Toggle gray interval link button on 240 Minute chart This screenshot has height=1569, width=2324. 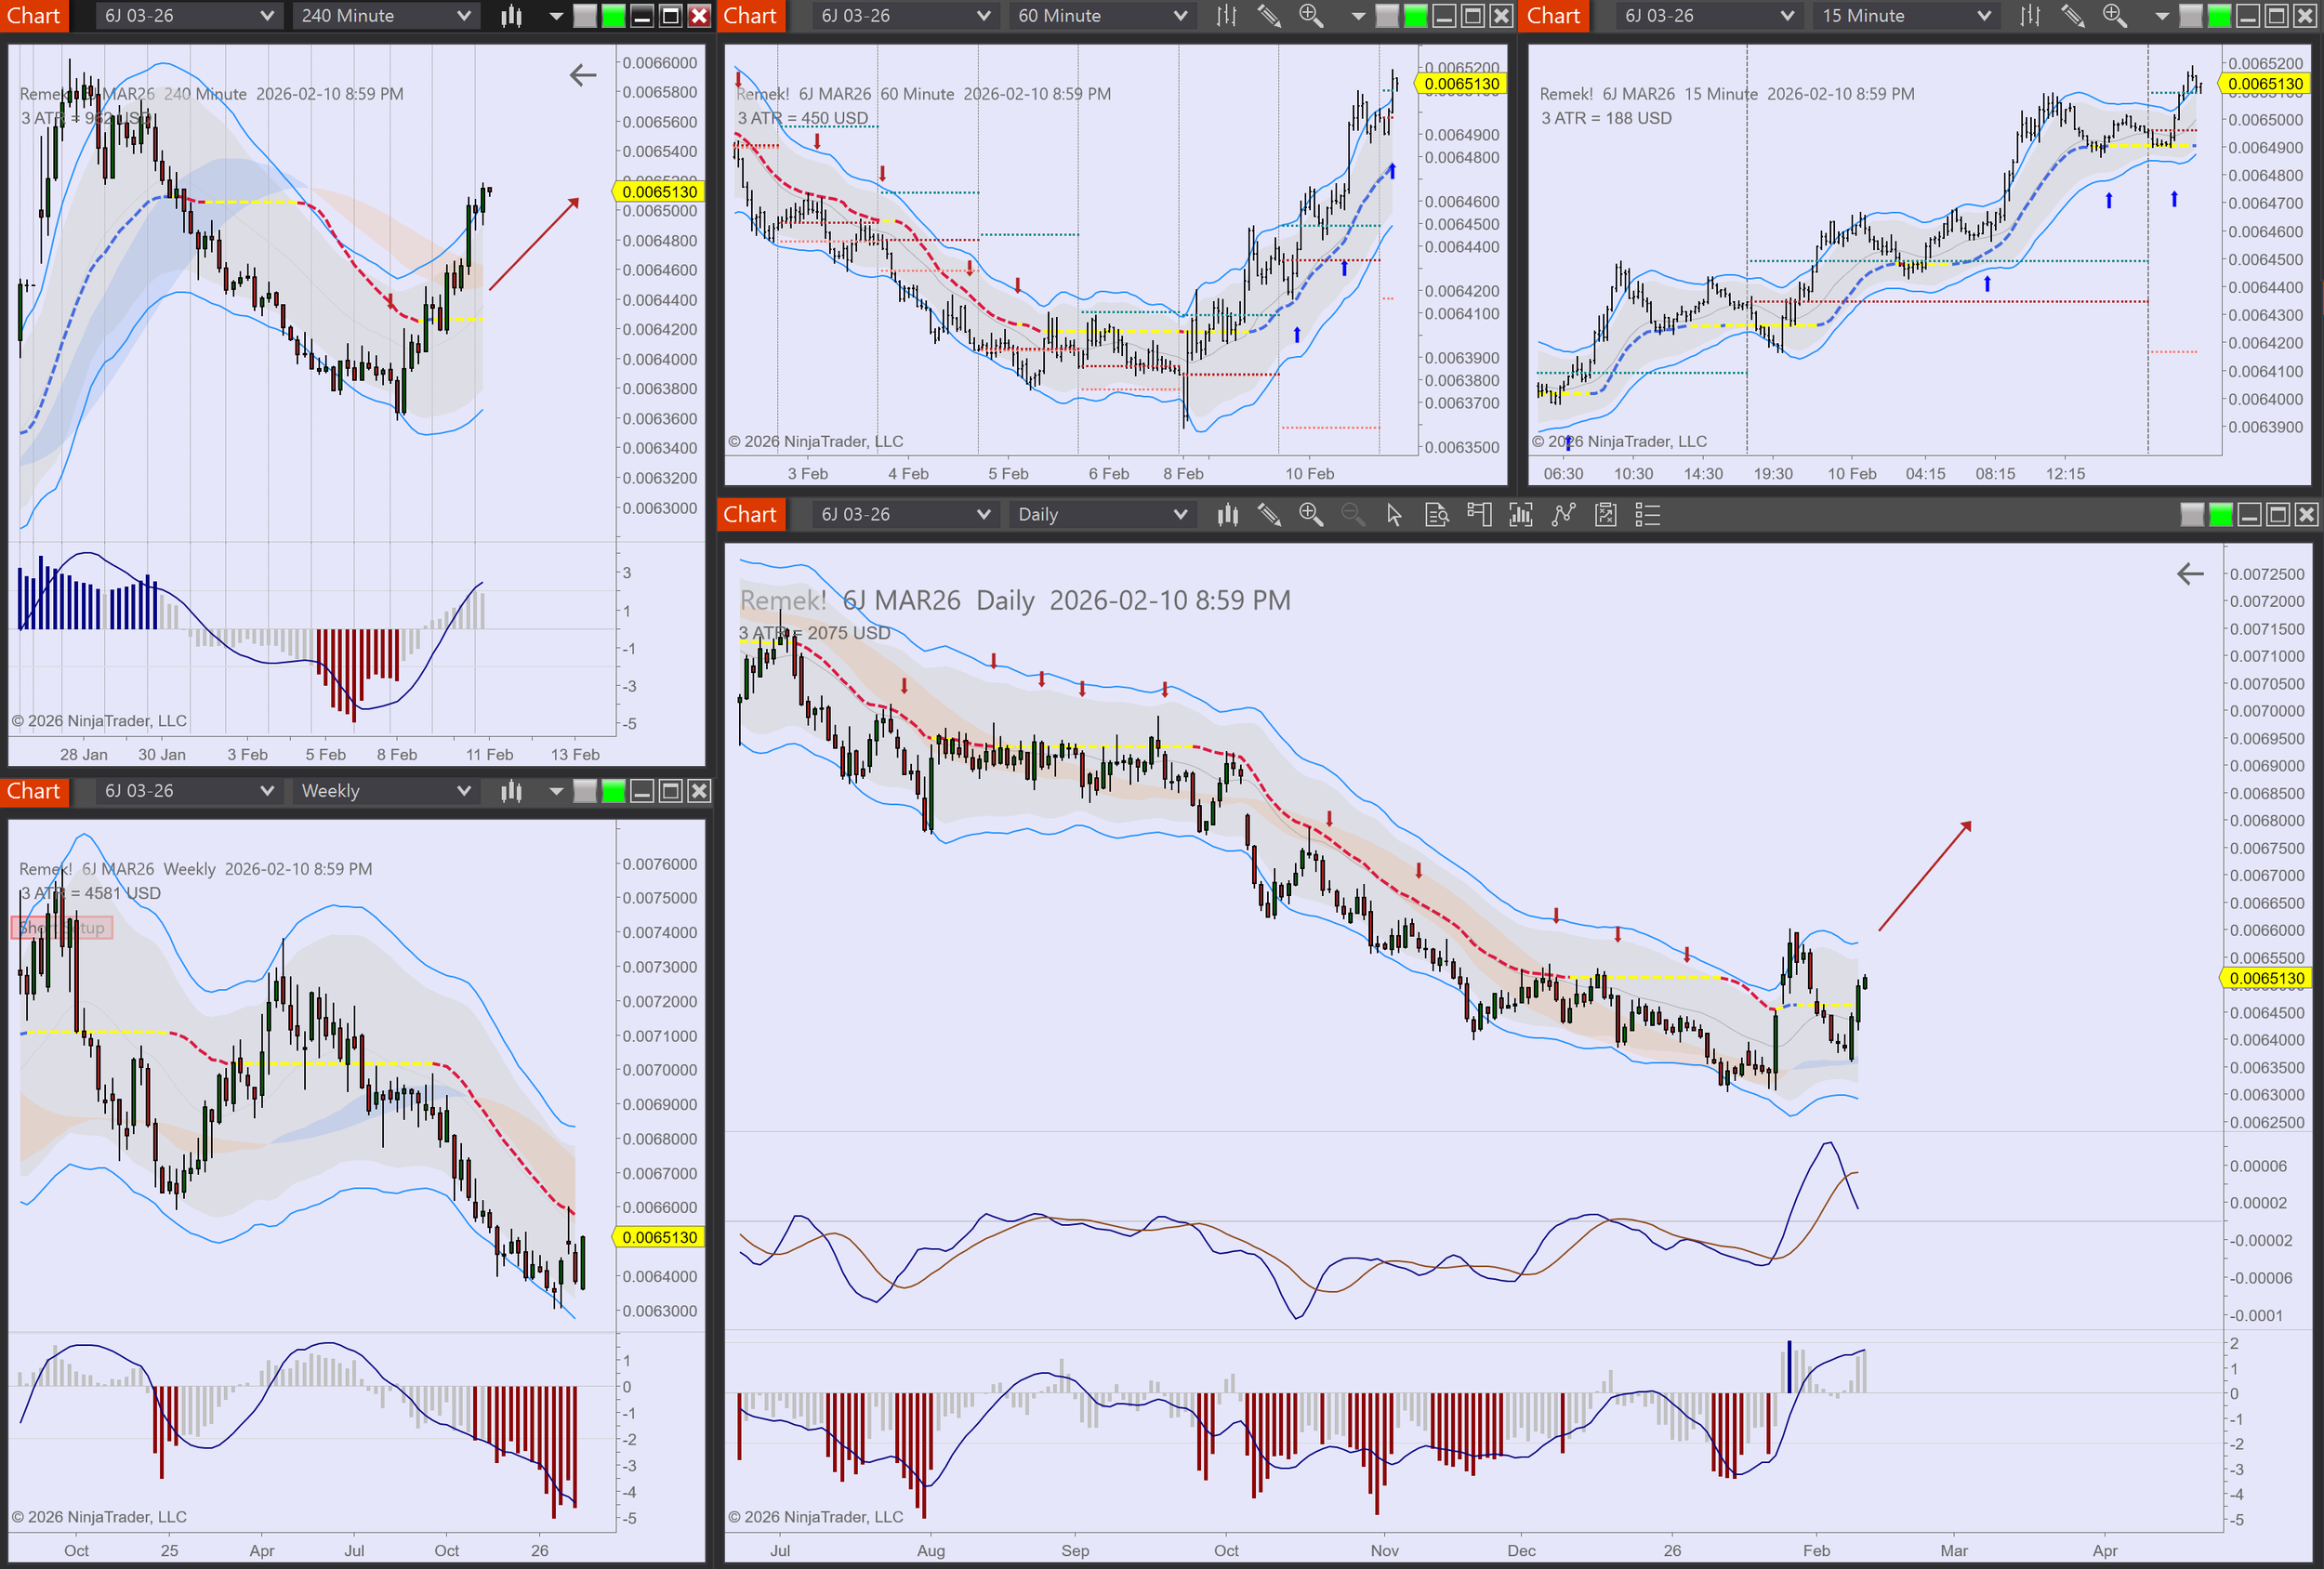(x=585, y=16)
